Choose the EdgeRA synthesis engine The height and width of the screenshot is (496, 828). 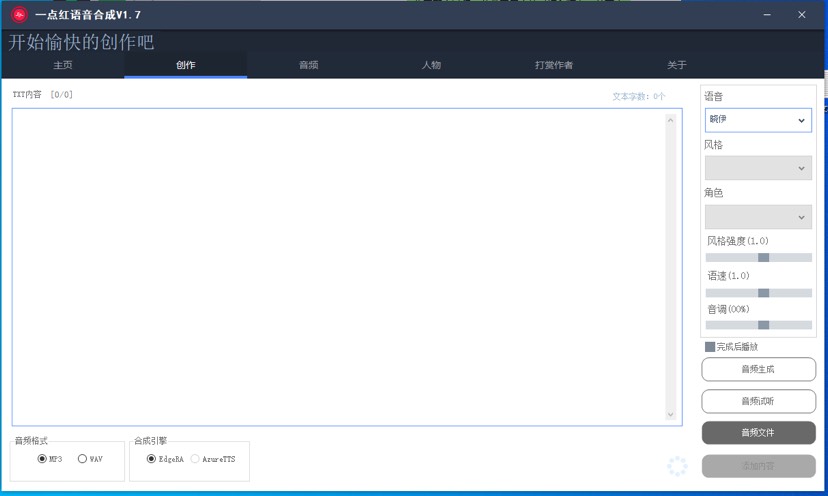[x=151, y=459]
